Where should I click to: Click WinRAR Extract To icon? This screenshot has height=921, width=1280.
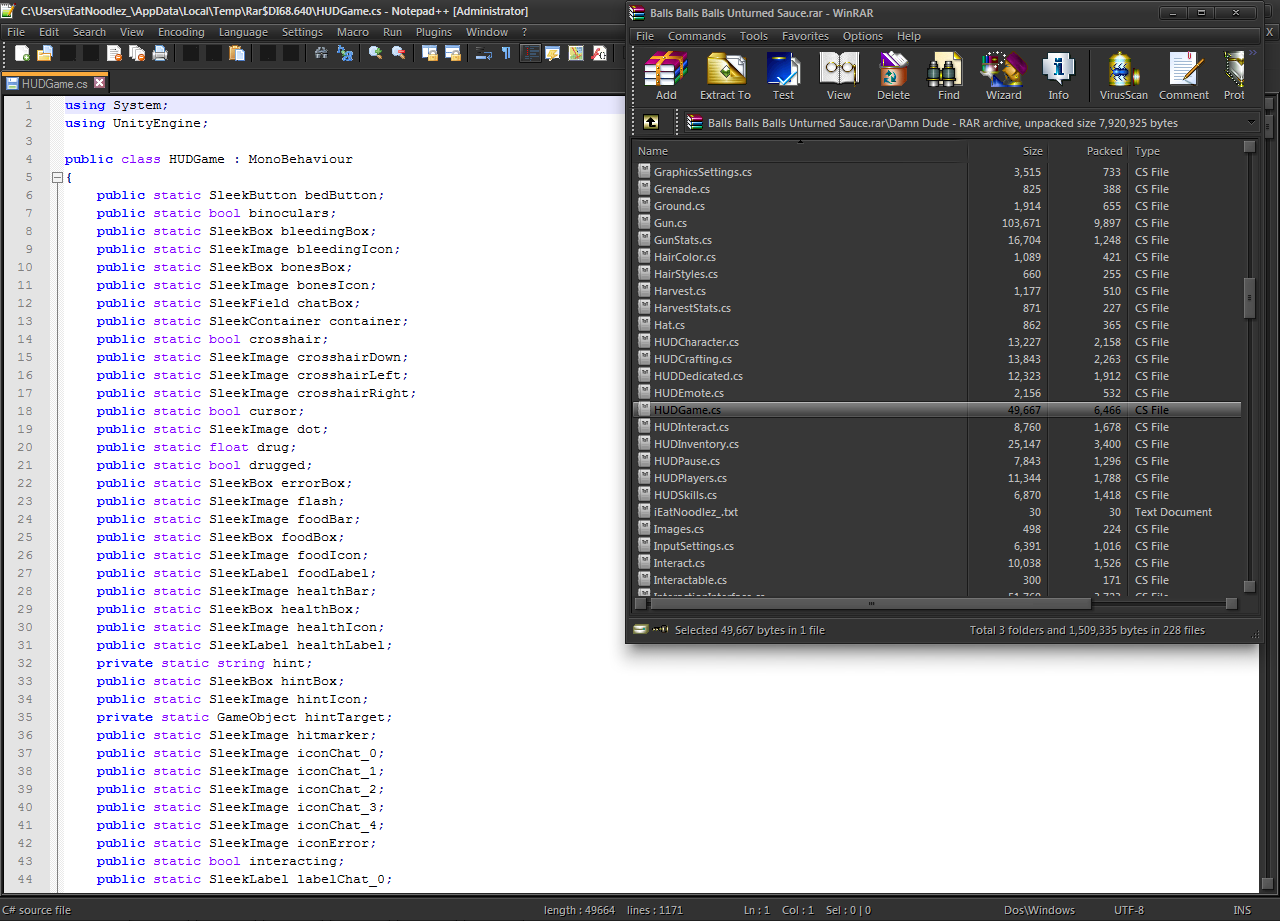[725, 76]
